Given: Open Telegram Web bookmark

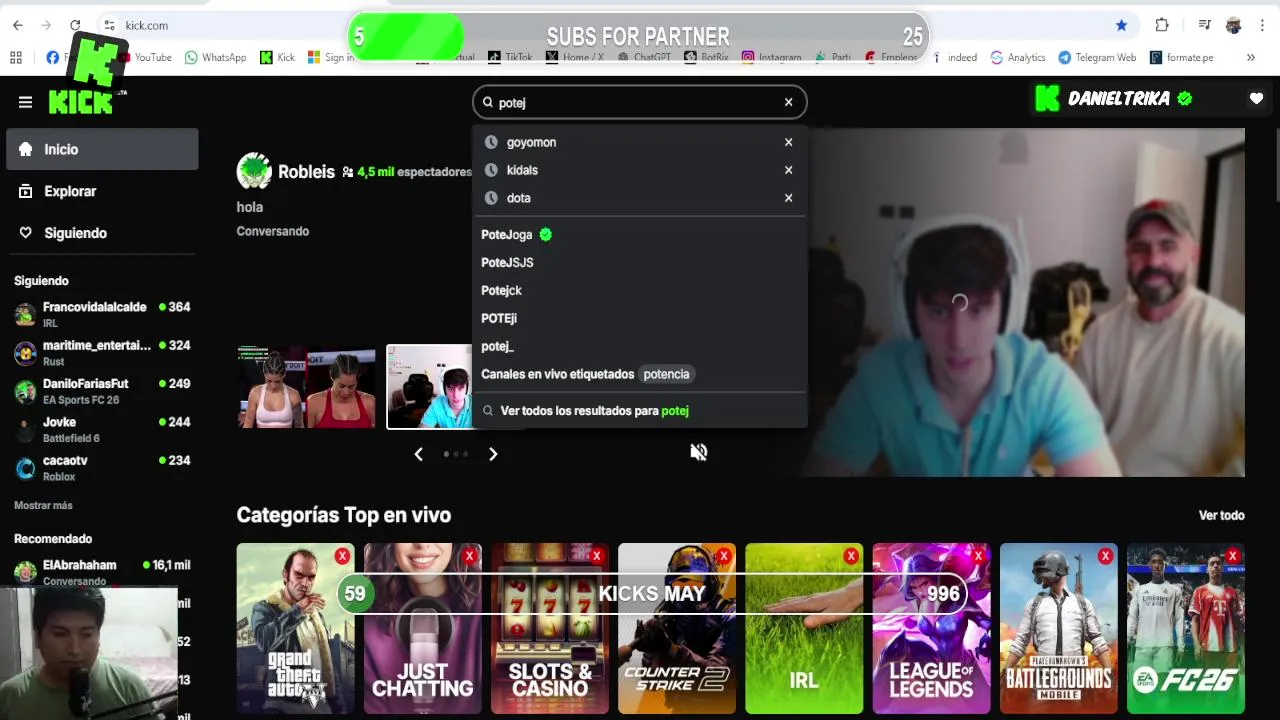Looking at the screenshot, I should point(1097,58).
